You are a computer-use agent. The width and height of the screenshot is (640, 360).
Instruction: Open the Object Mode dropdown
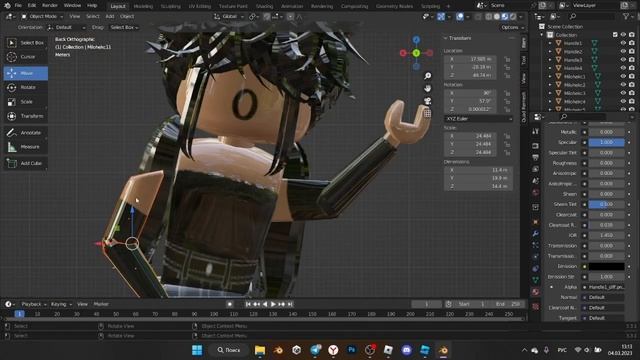click(42, 16)
